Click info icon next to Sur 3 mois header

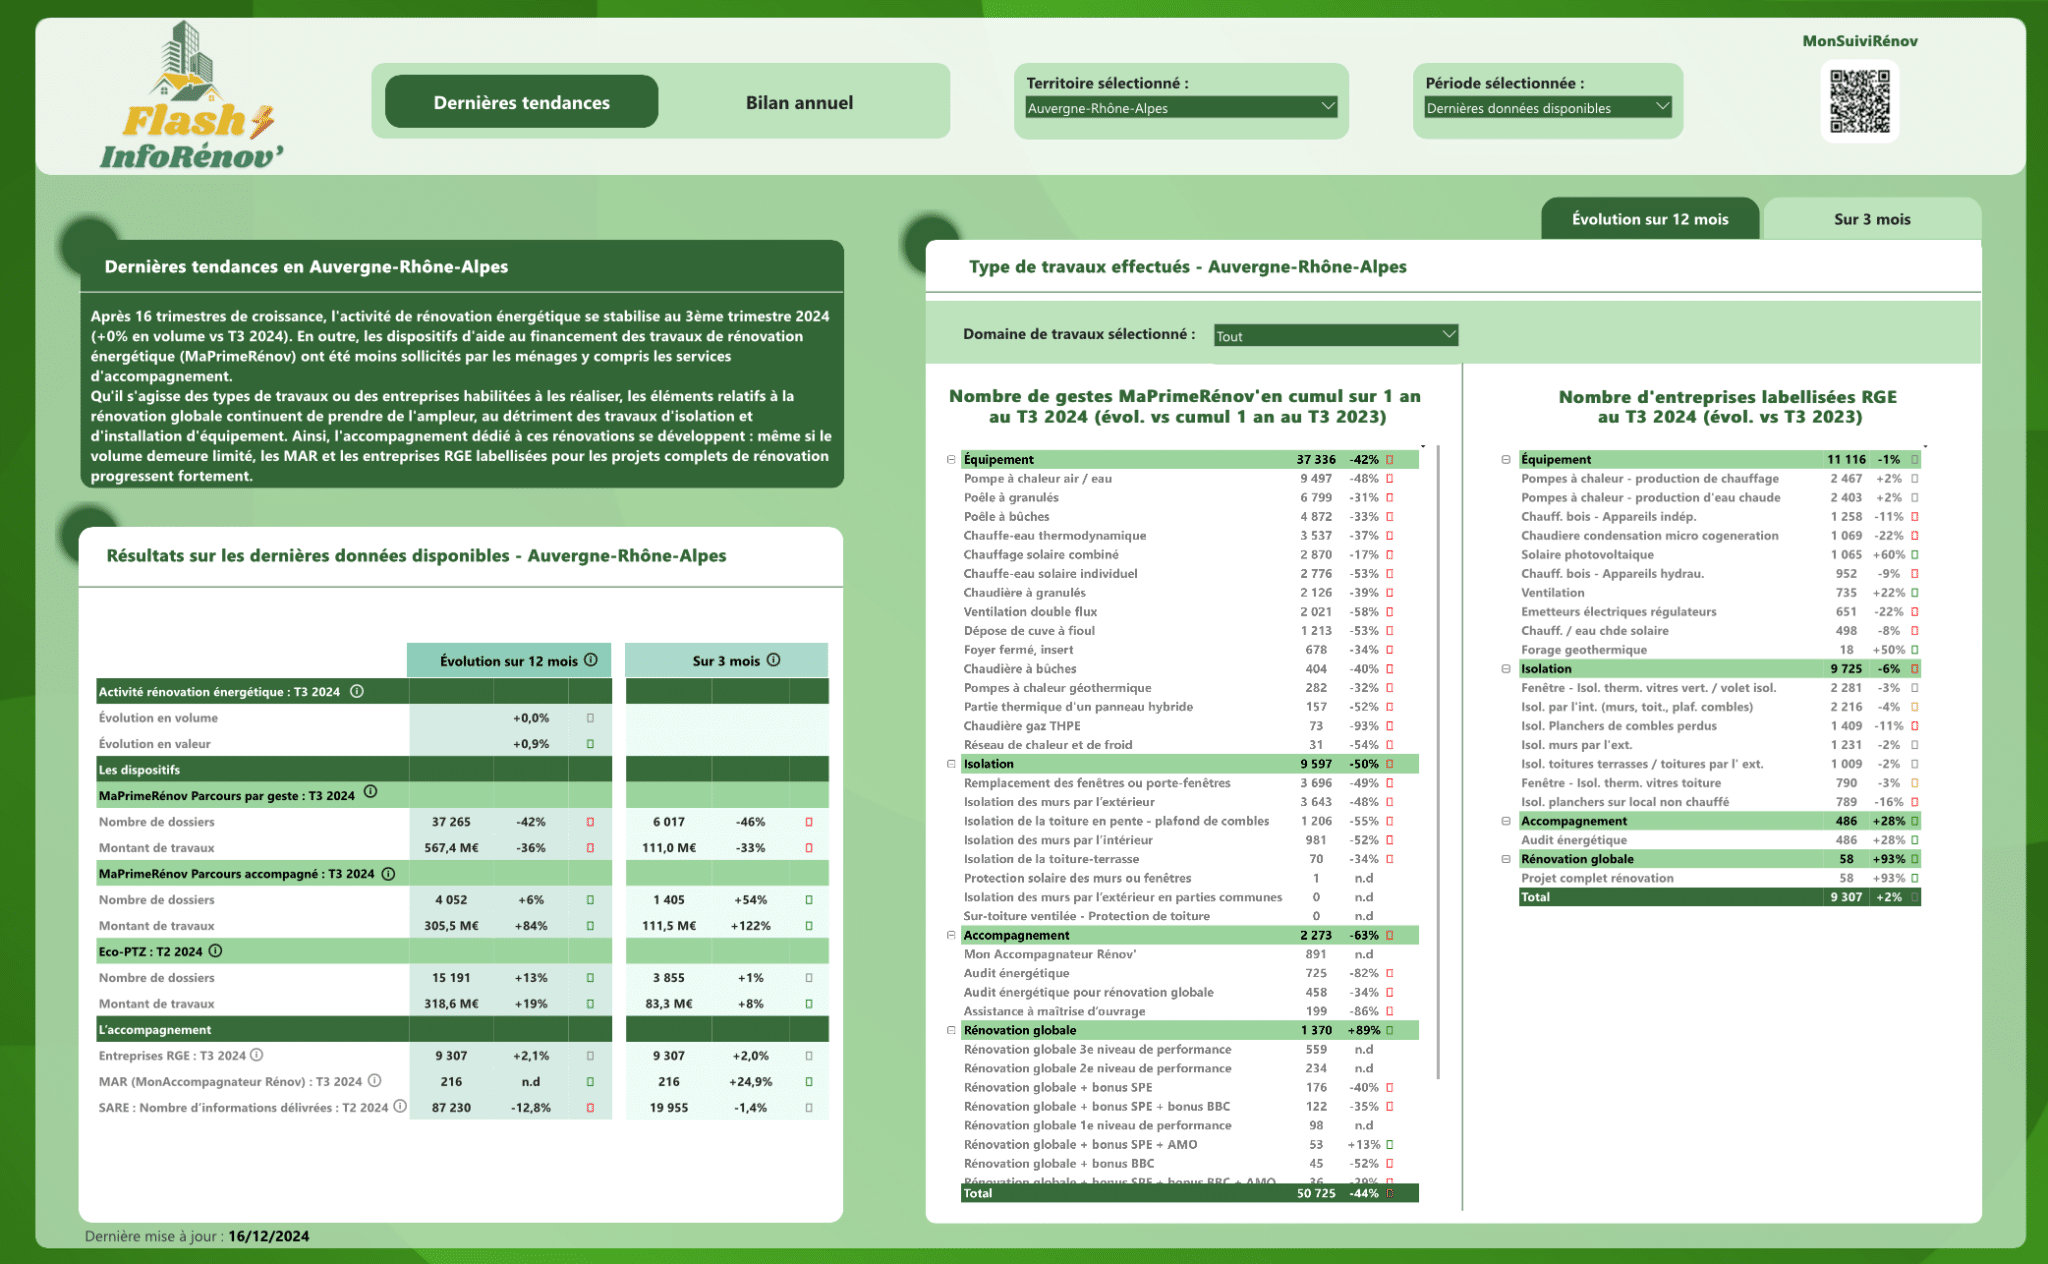[774, 660]
